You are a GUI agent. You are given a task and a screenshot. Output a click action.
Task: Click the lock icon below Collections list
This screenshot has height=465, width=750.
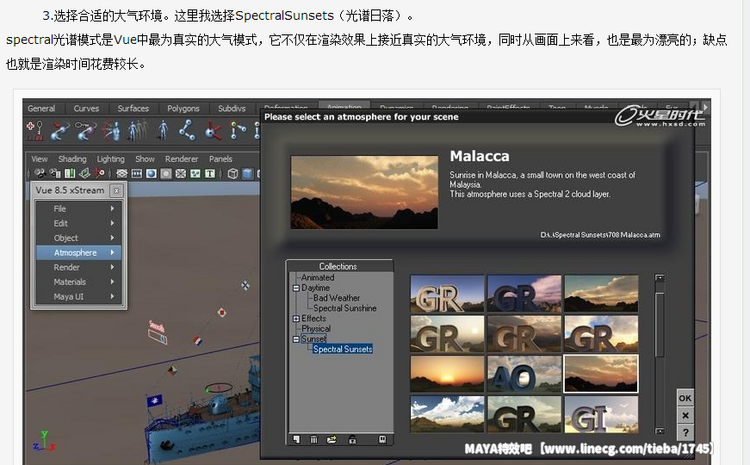pyautogui.click(x=353, y=439)
